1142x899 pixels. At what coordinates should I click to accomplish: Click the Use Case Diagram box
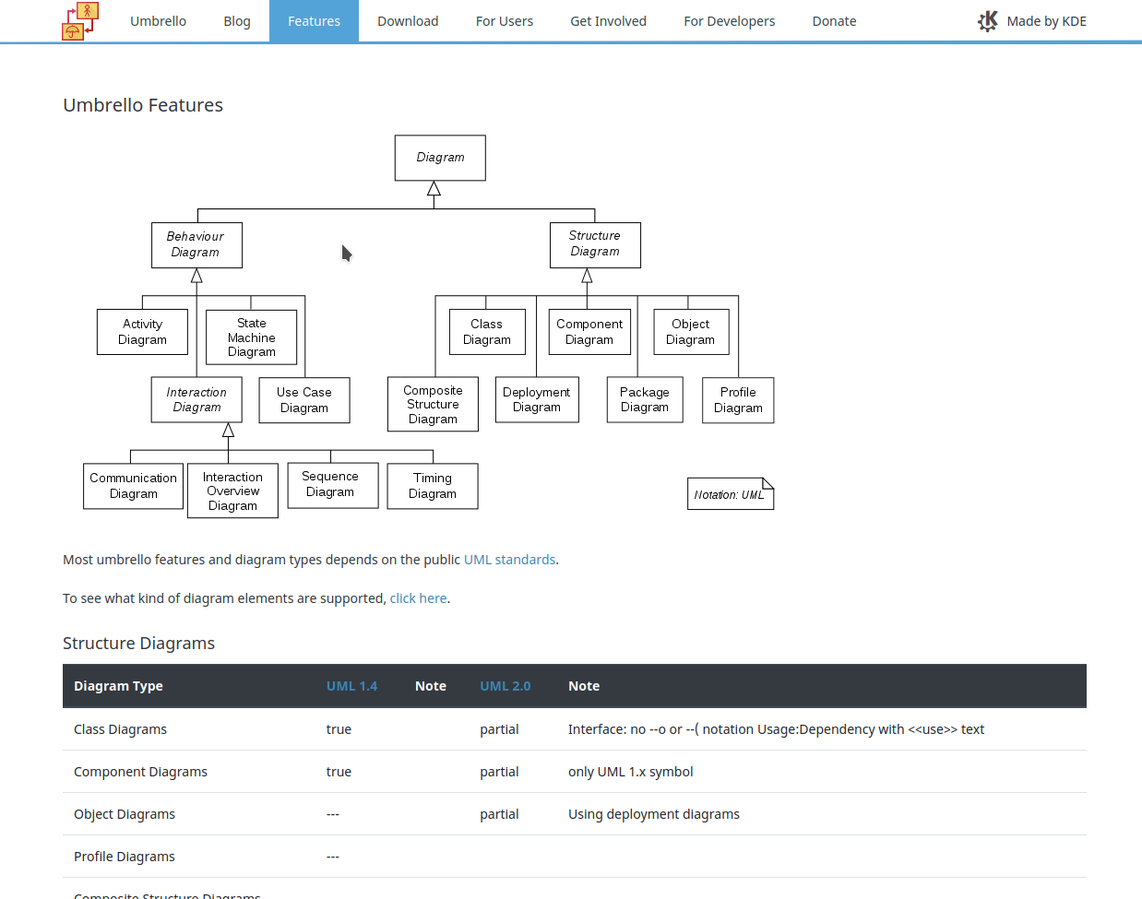tap(304, 400)
